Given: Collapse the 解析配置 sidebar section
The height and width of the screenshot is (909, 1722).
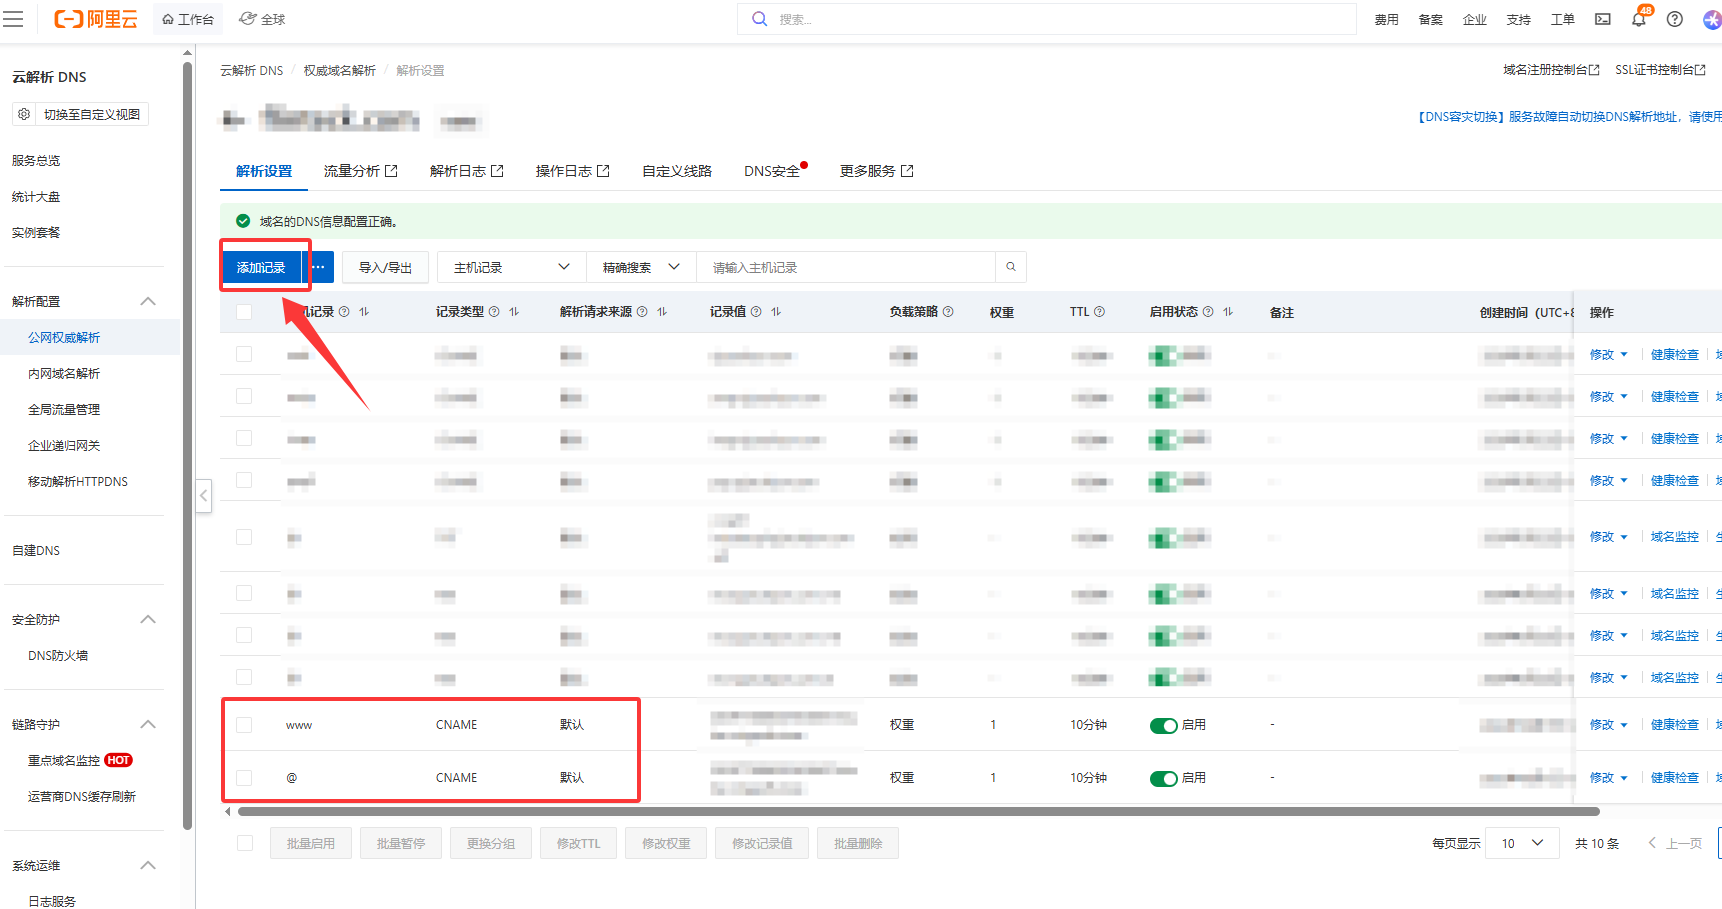Looking at the screenshot, I should (148, 301).
